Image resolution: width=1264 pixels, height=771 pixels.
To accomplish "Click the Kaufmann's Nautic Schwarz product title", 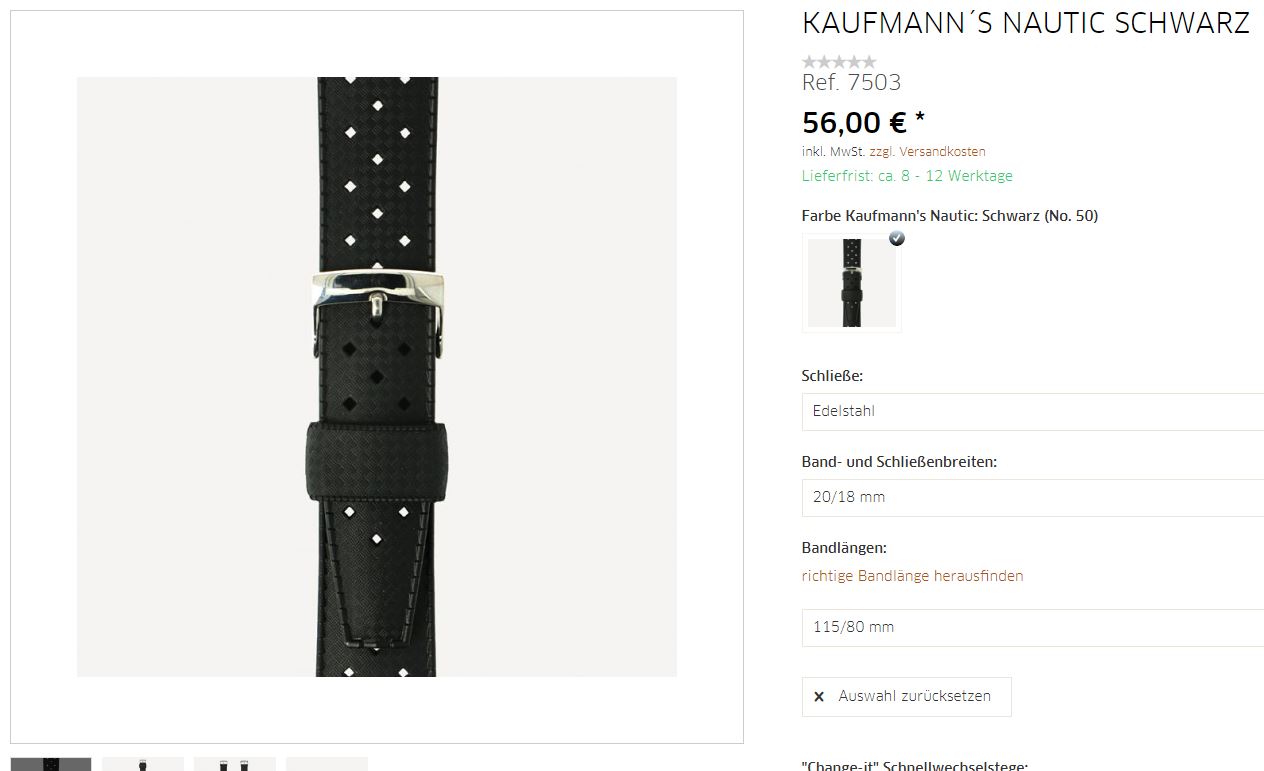I will (x=1026, y=24).
